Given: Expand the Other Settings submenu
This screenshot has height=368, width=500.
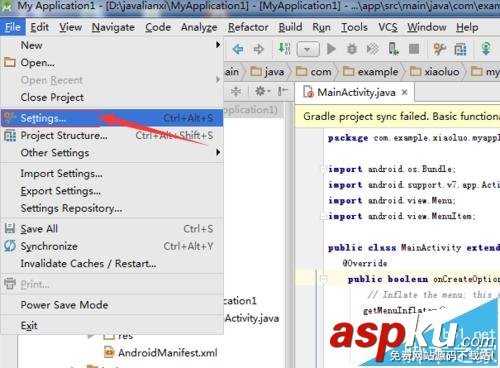Looking at the screenshot, I should (112, 153).
